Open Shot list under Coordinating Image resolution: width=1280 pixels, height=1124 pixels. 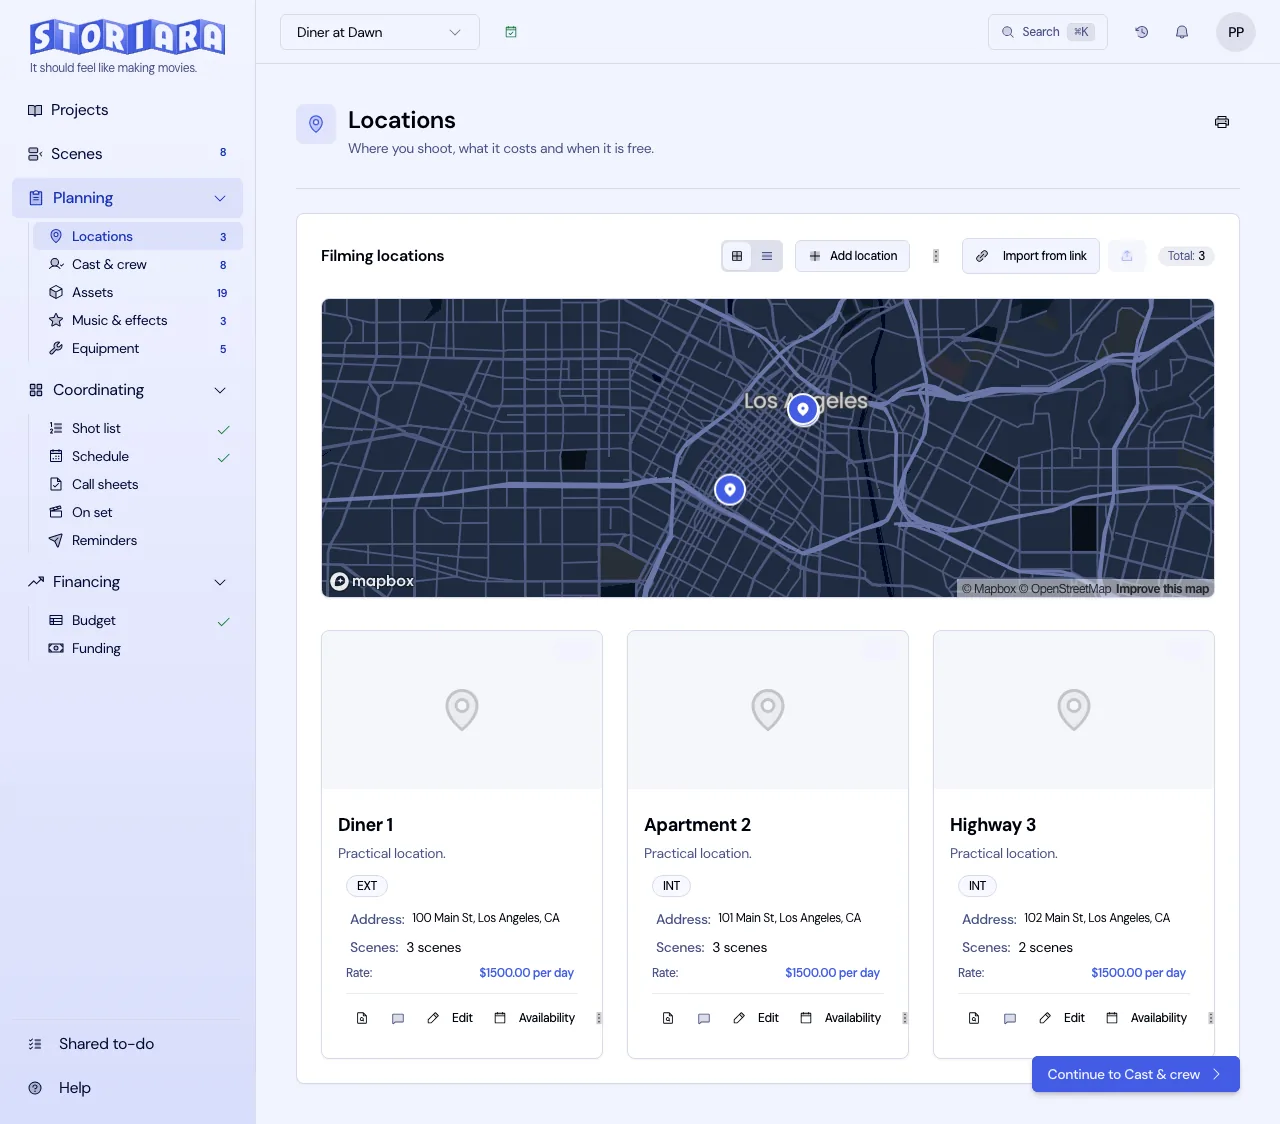coord(138,428)
